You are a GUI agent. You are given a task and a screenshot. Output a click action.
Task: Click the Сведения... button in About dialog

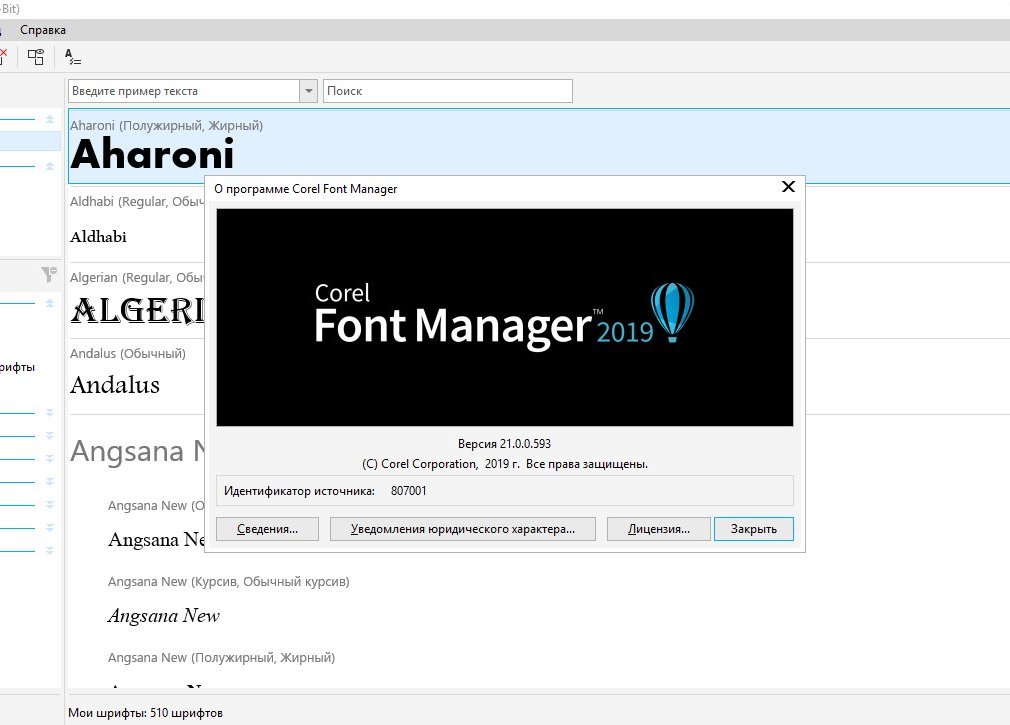tap(267, 529)
